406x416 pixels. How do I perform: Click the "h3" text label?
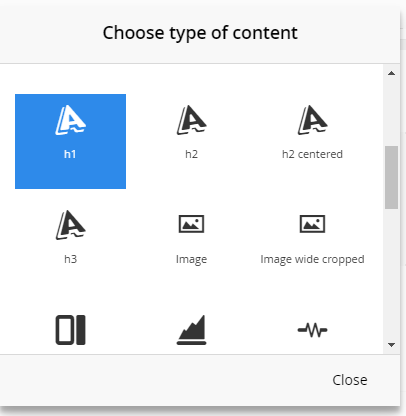(70, 259)
